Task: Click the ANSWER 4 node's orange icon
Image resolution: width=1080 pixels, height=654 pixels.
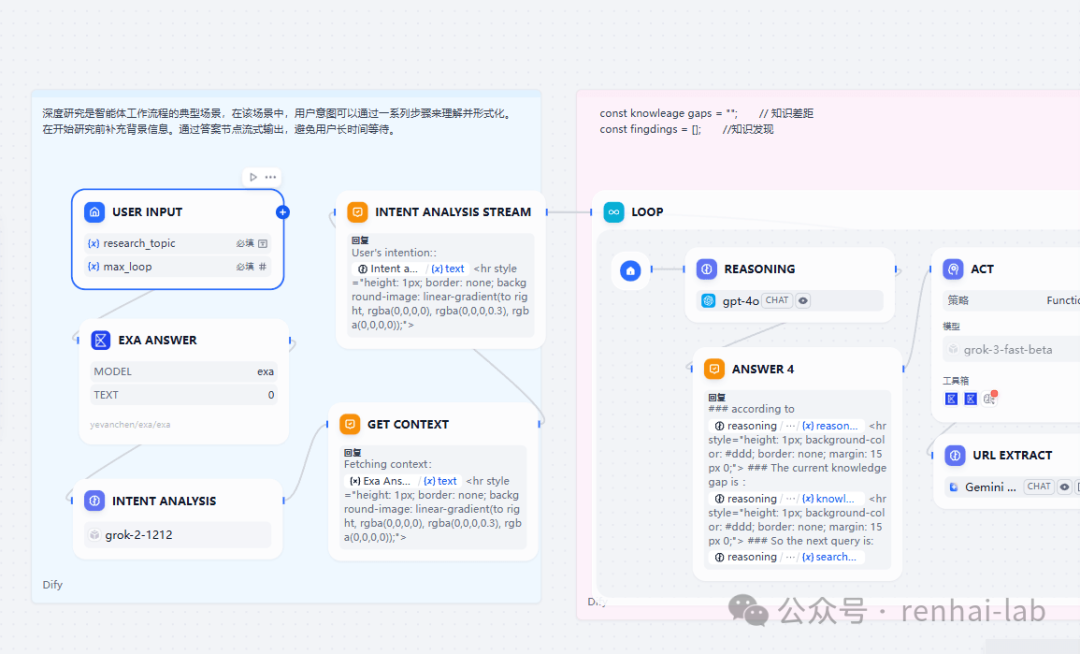Action: click(714, 368)
